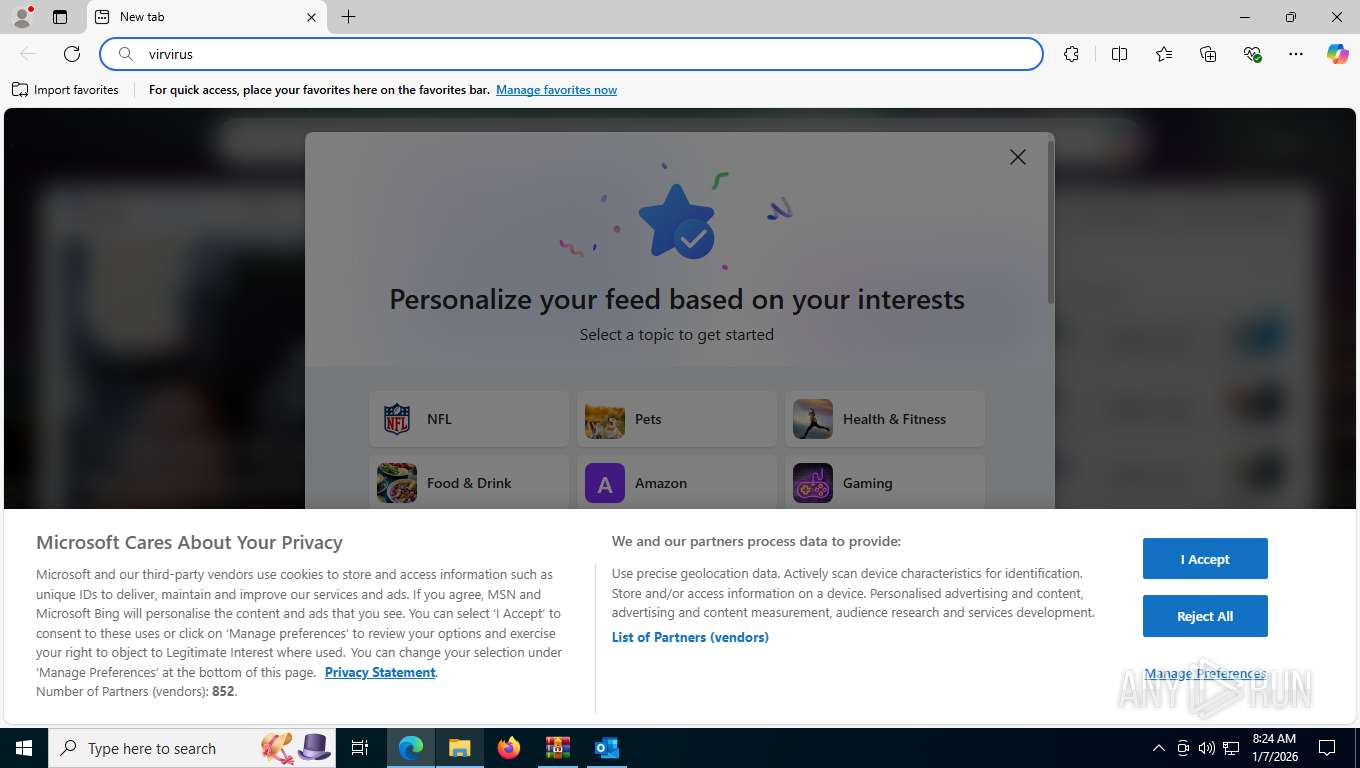Show hidden system tray icons

(x=1159, y=748)
